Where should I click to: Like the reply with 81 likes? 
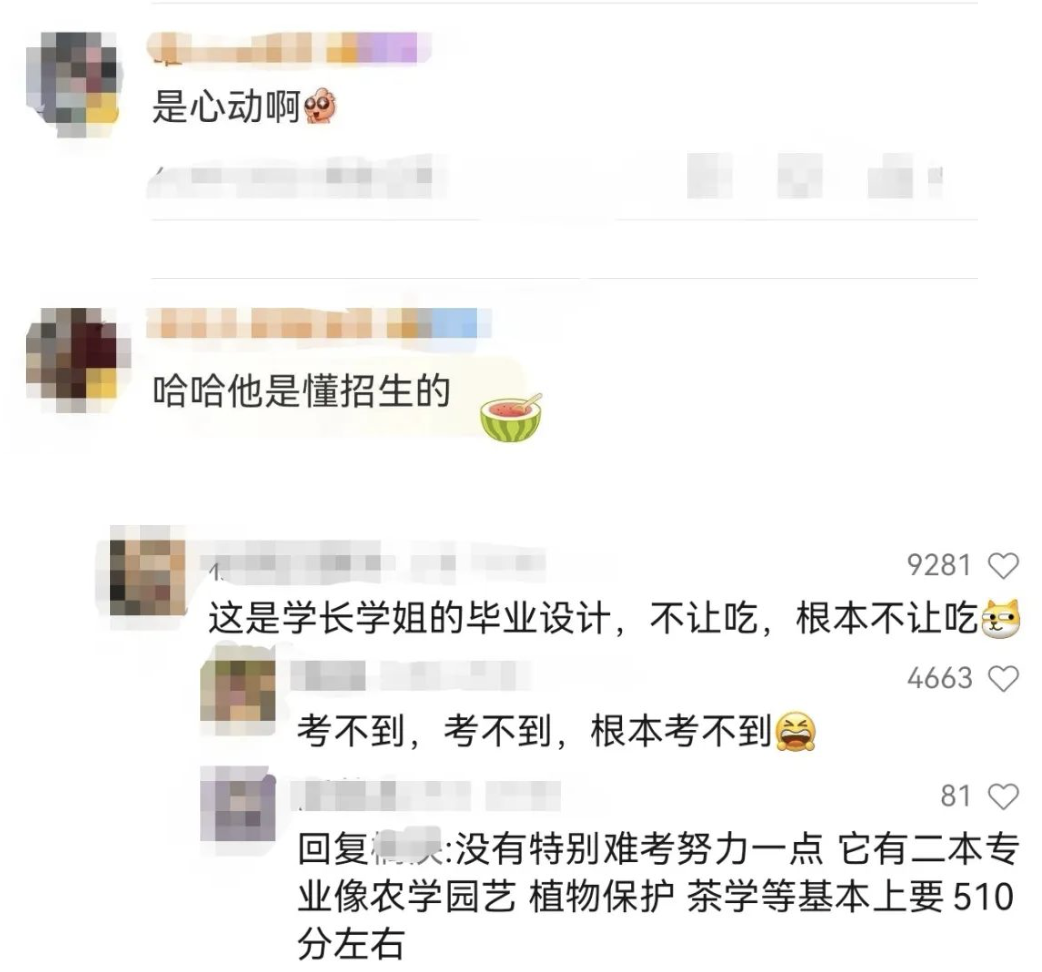pos(1003,796)
